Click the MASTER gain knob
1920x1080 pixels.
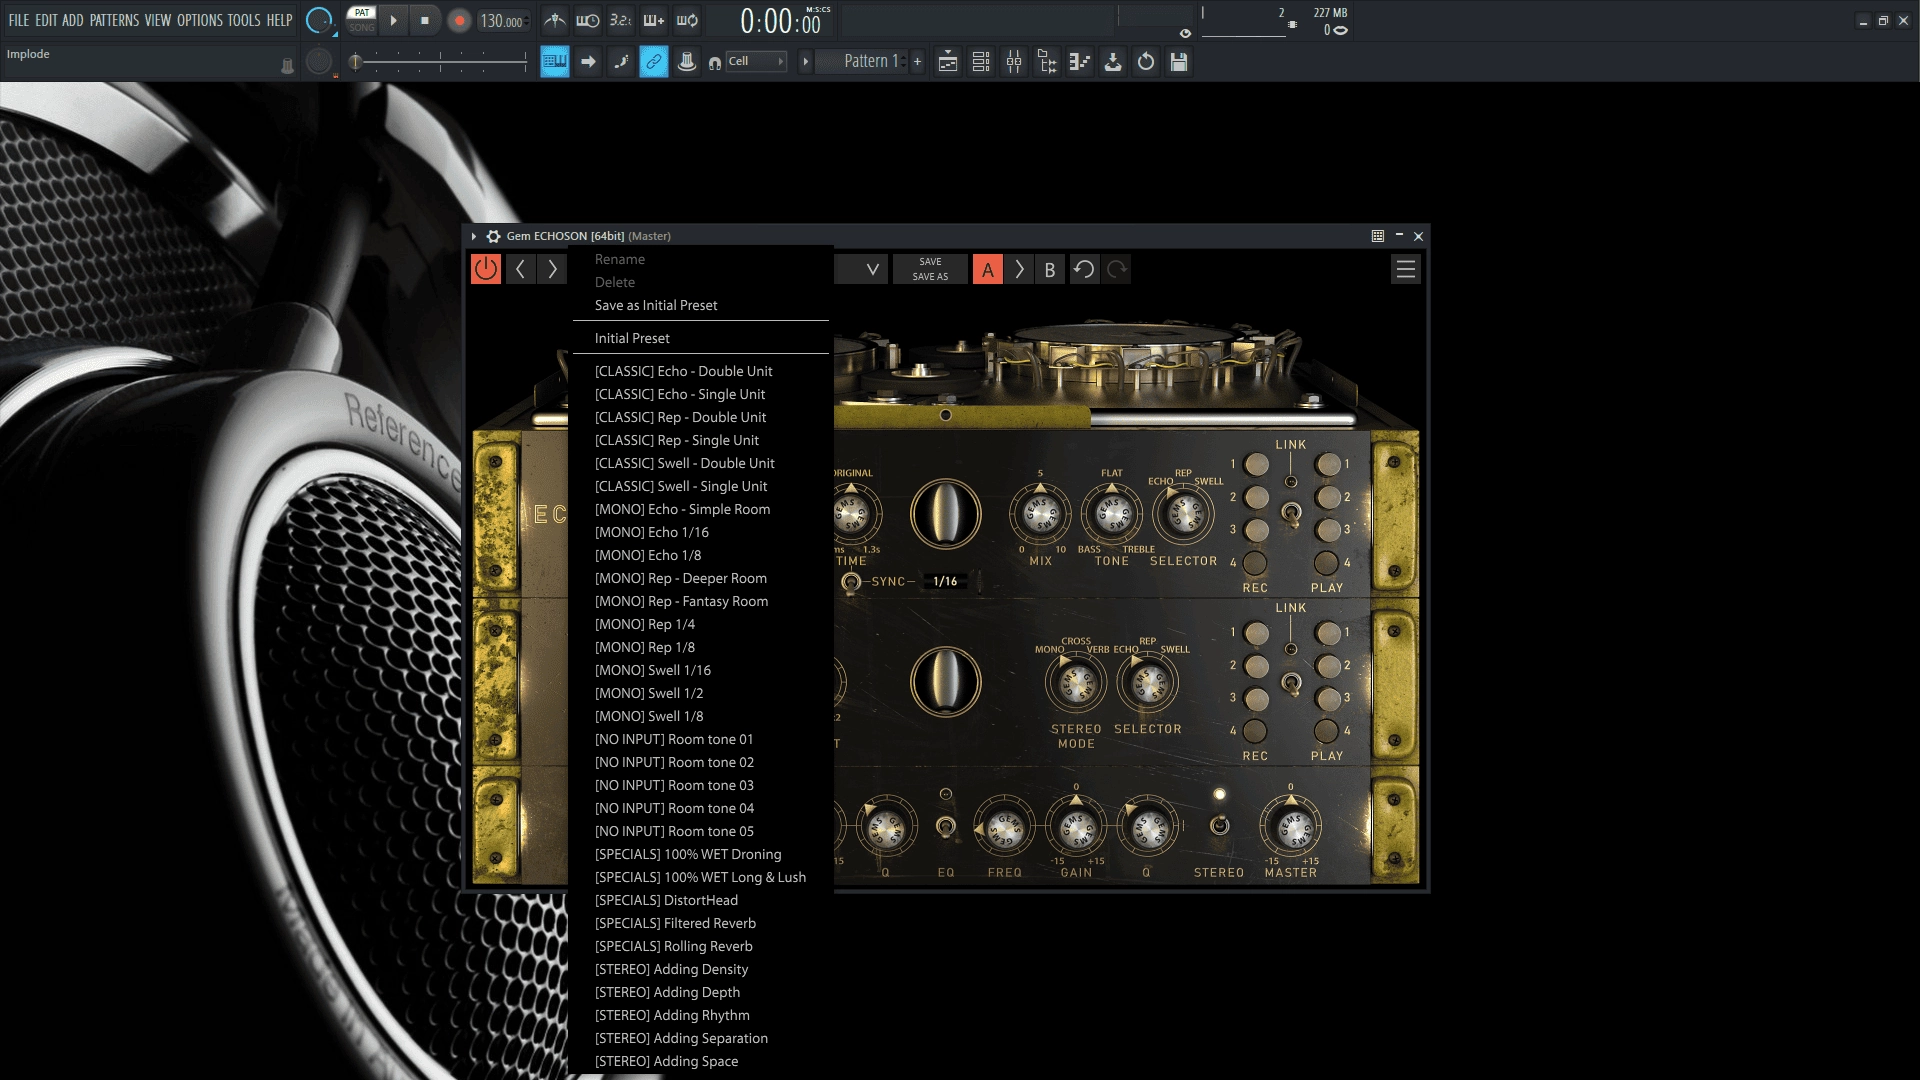coord(1291,827)
